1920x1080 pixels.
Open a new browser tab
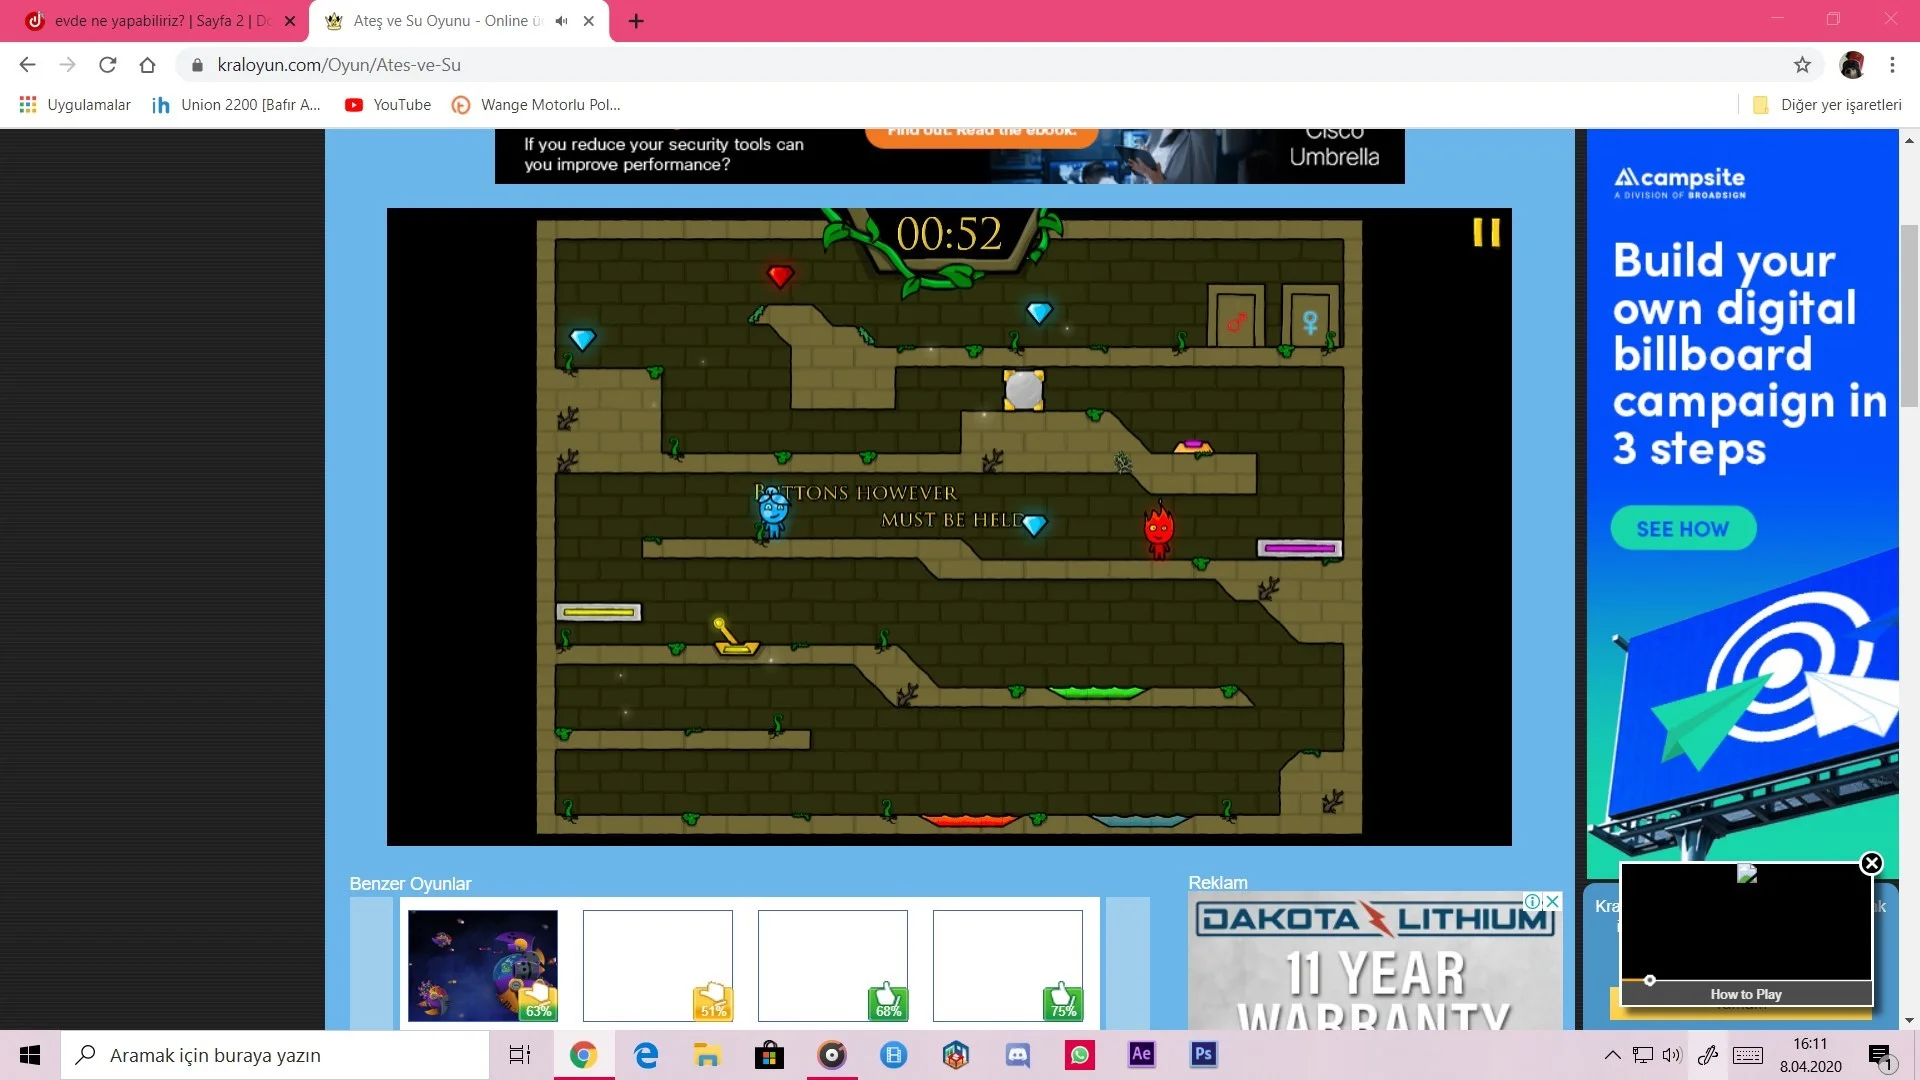pyautogui.click(x=636, y=21)
